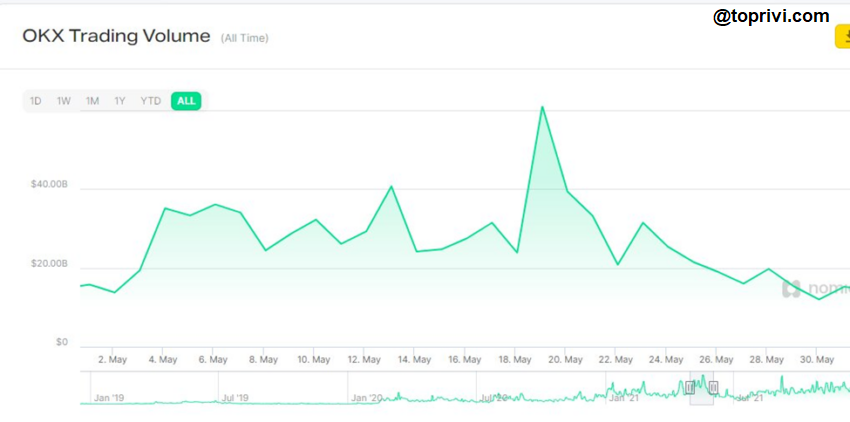The height and width of the screenshot is (422, 850).
Task: Grab the left range navigator handle
Action: pos(690,387)
